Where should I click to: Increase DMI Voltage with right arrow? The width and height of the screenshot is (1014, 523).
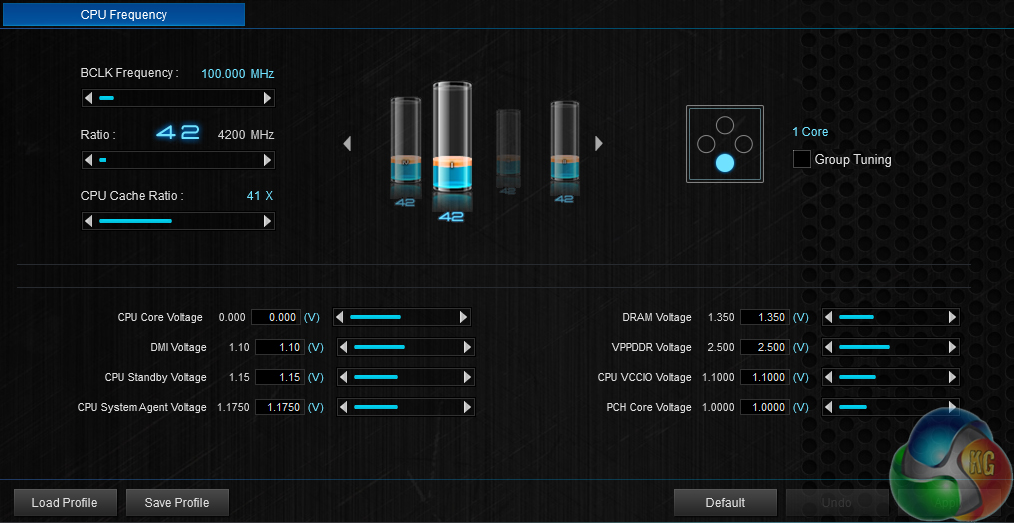467,347
